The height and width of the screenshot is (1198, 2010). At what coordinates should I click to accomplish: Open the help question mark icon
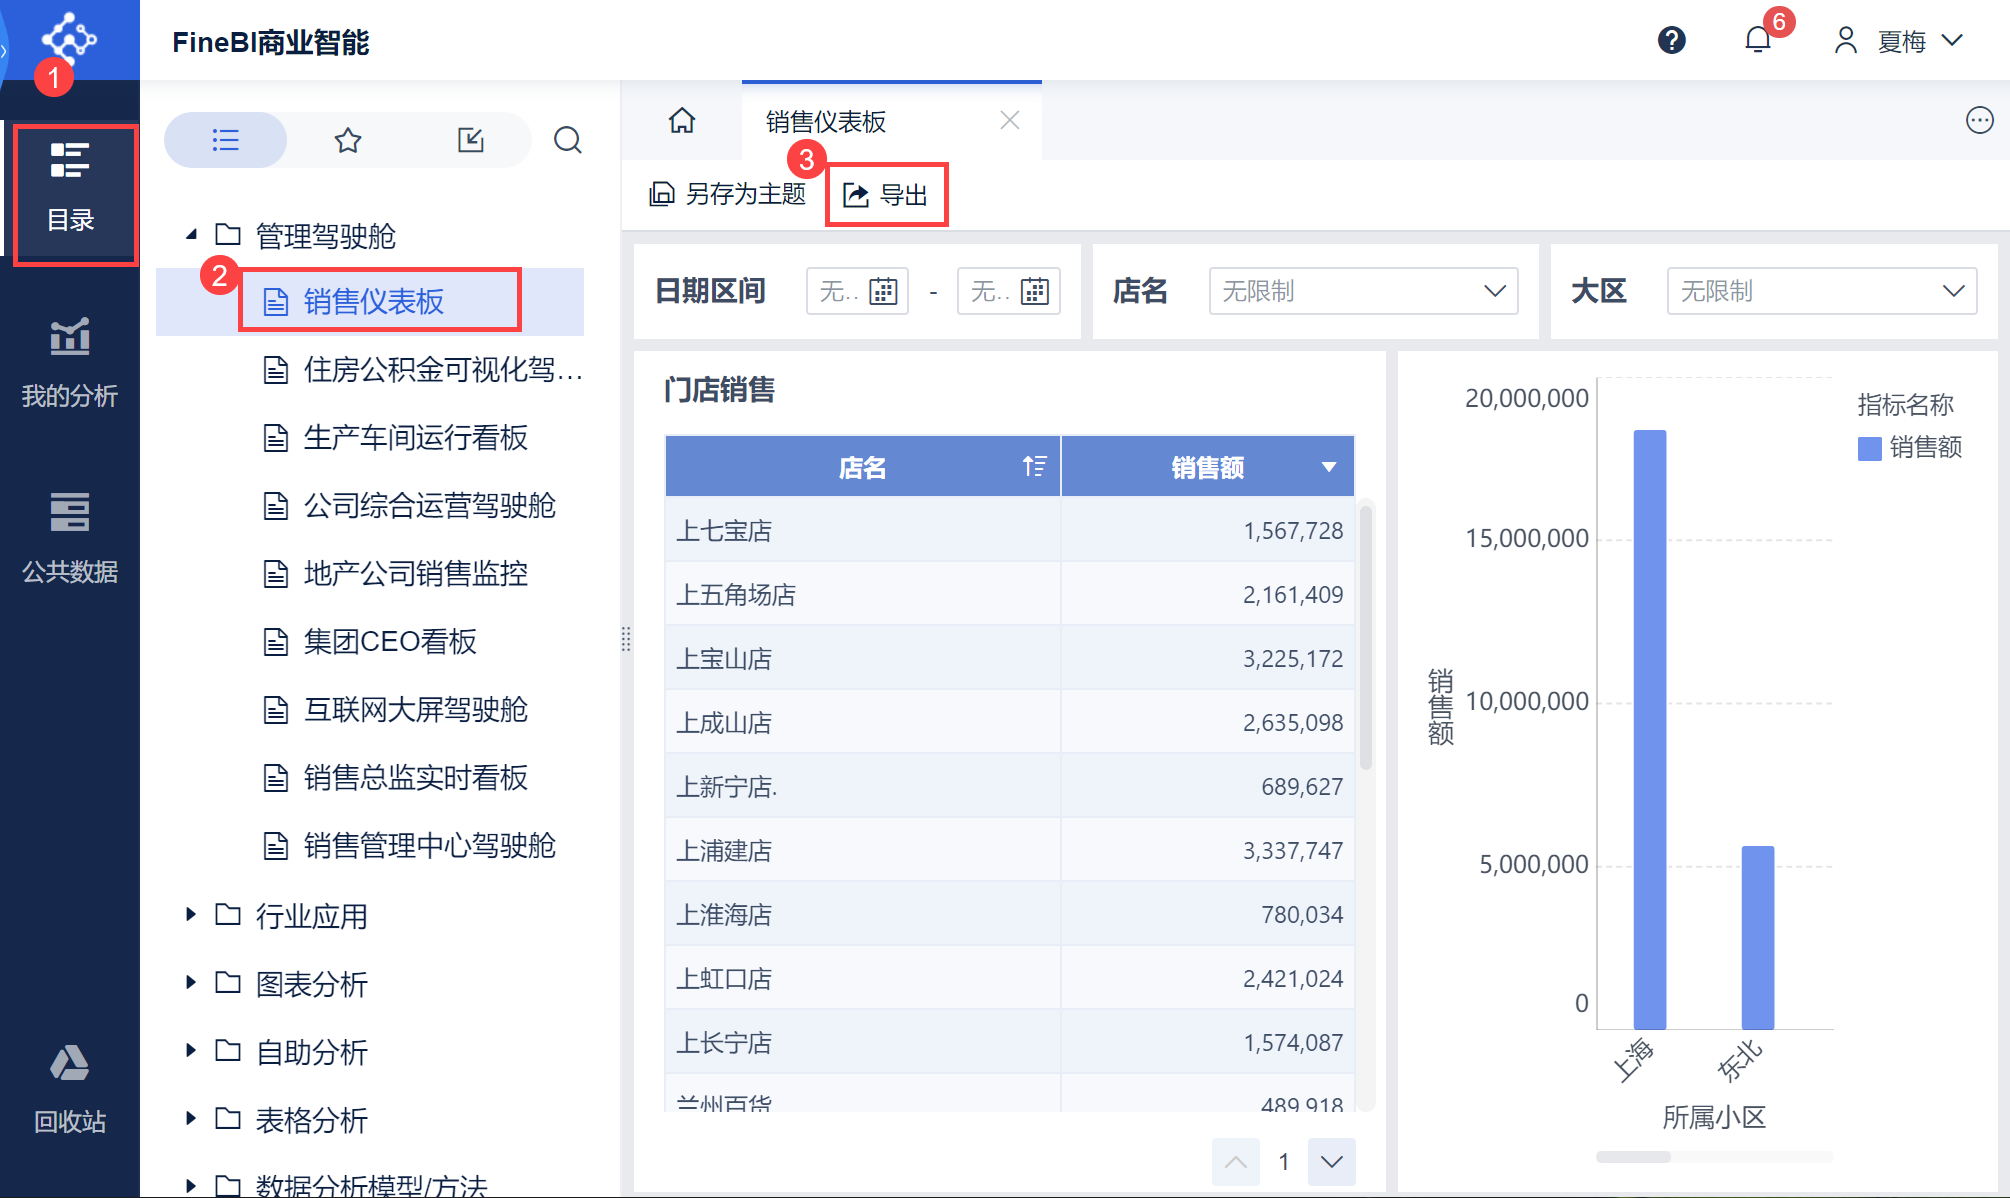1671,41
